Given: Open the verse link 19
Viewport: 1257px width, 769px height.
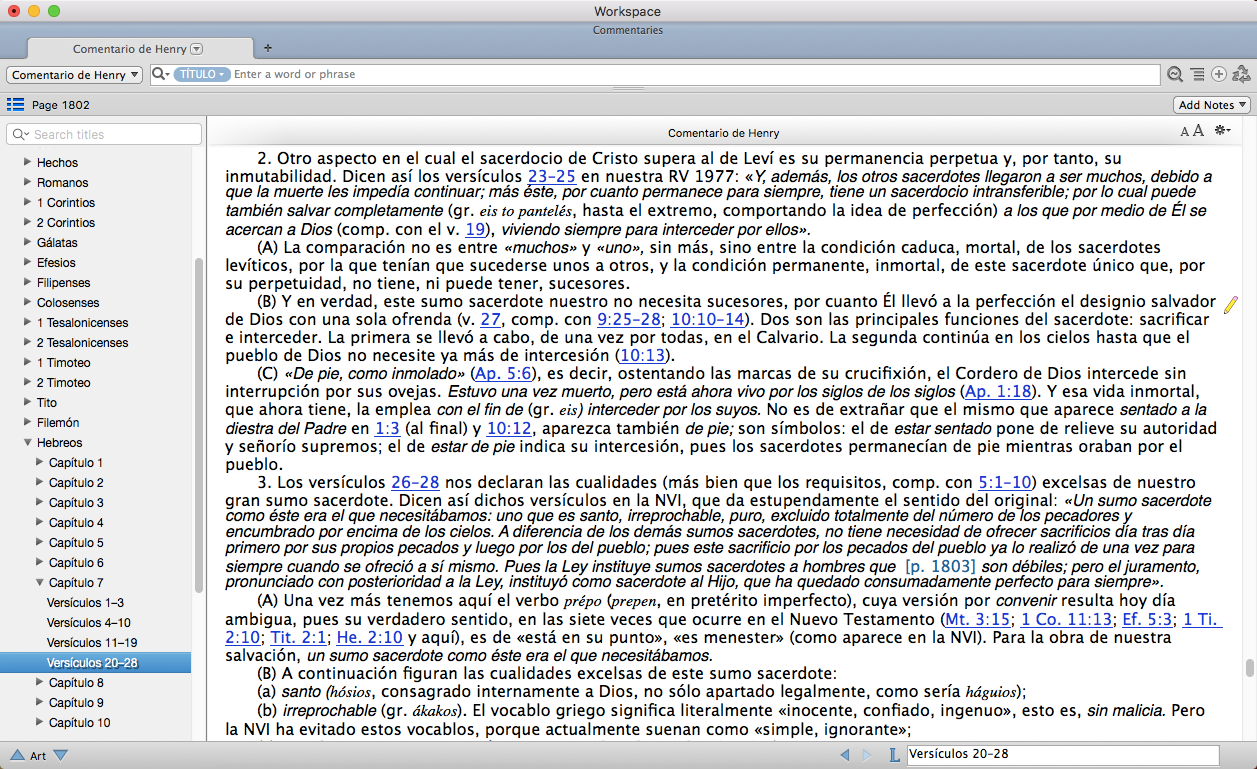Looking at the screenshot, I should 476,228.
